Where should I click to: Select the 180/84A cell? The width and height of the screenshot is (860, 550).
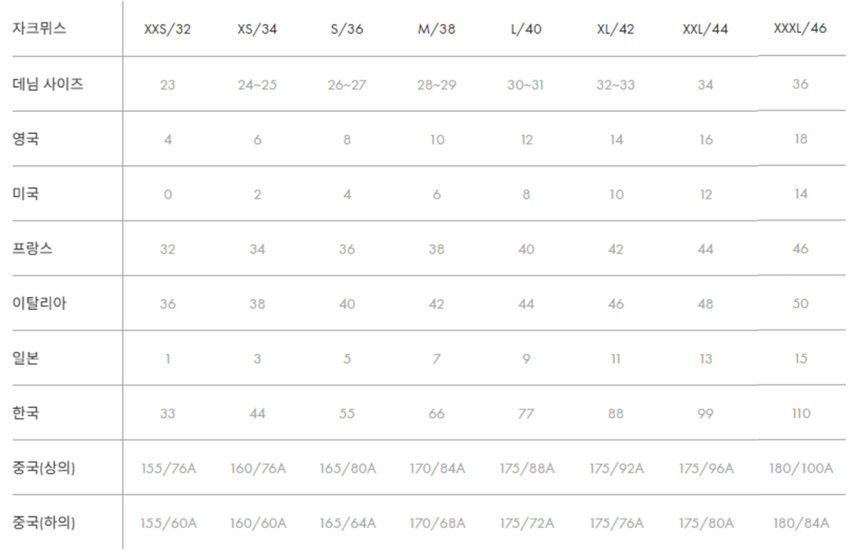point(800,523)
